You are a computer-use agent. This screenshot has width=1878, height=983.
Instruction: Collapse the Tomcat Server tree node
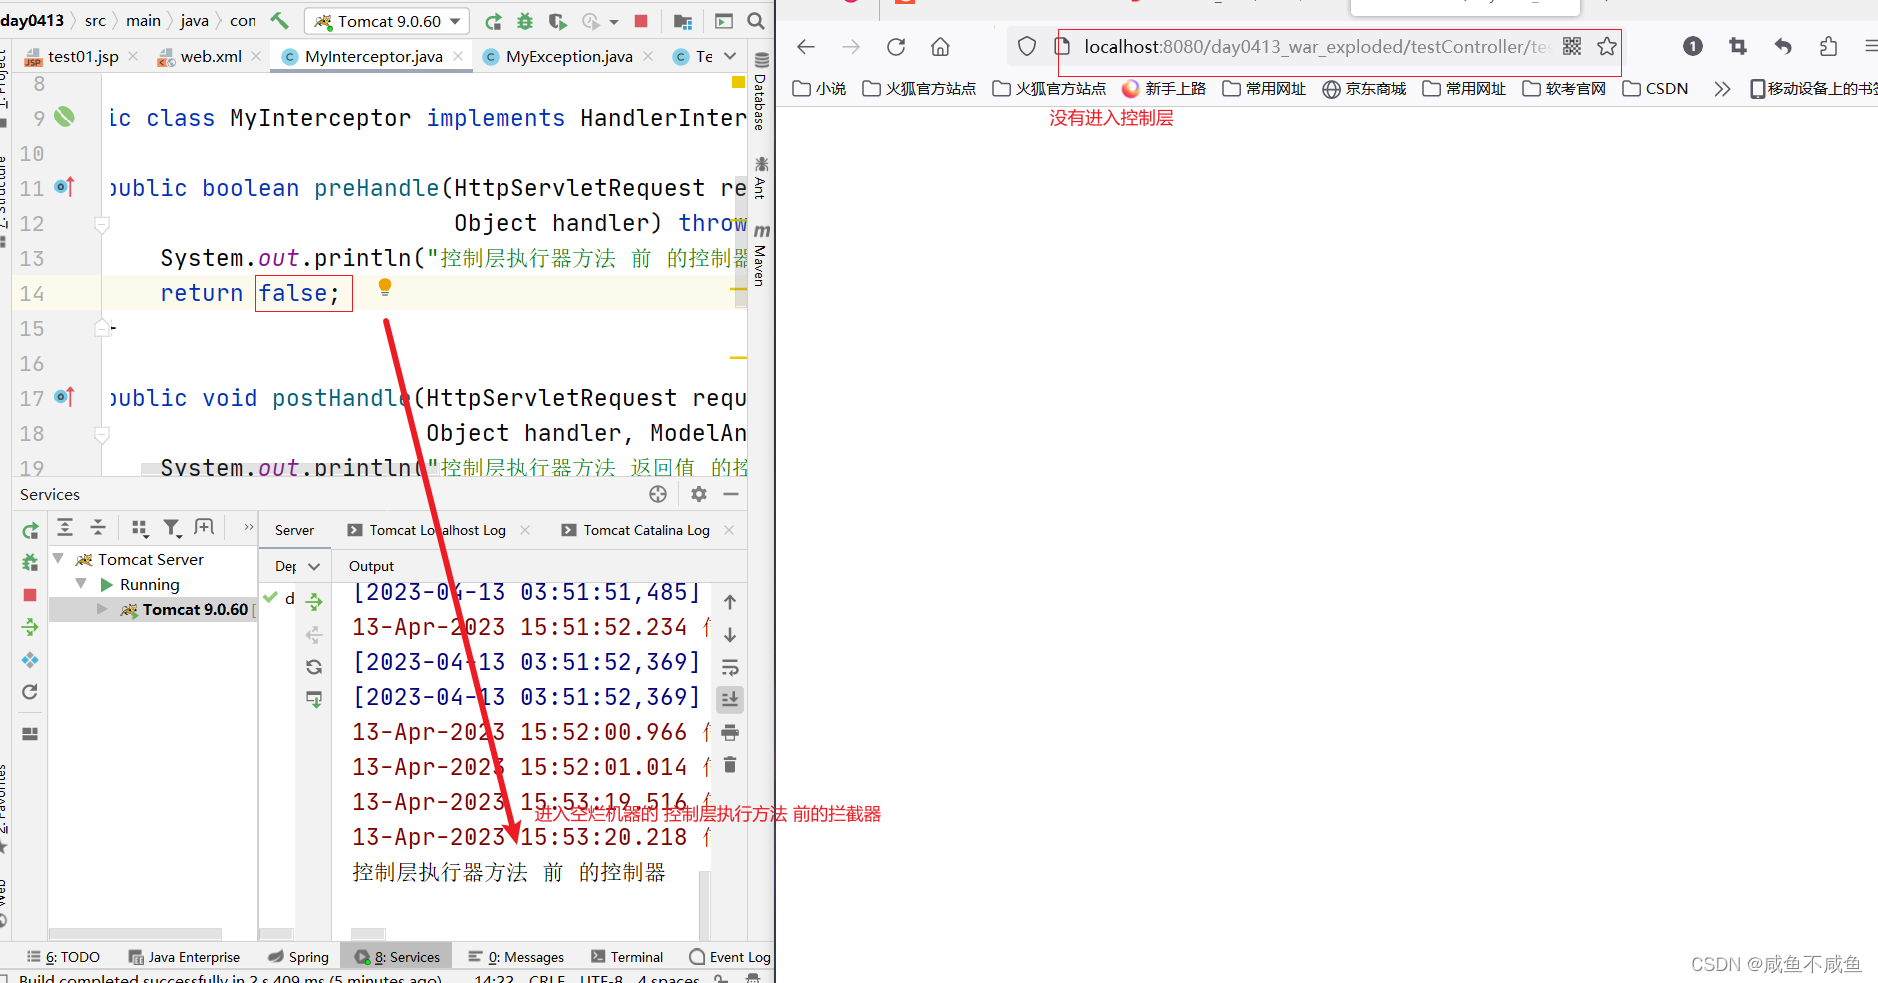pyautogui.click(x=58, y=559)
